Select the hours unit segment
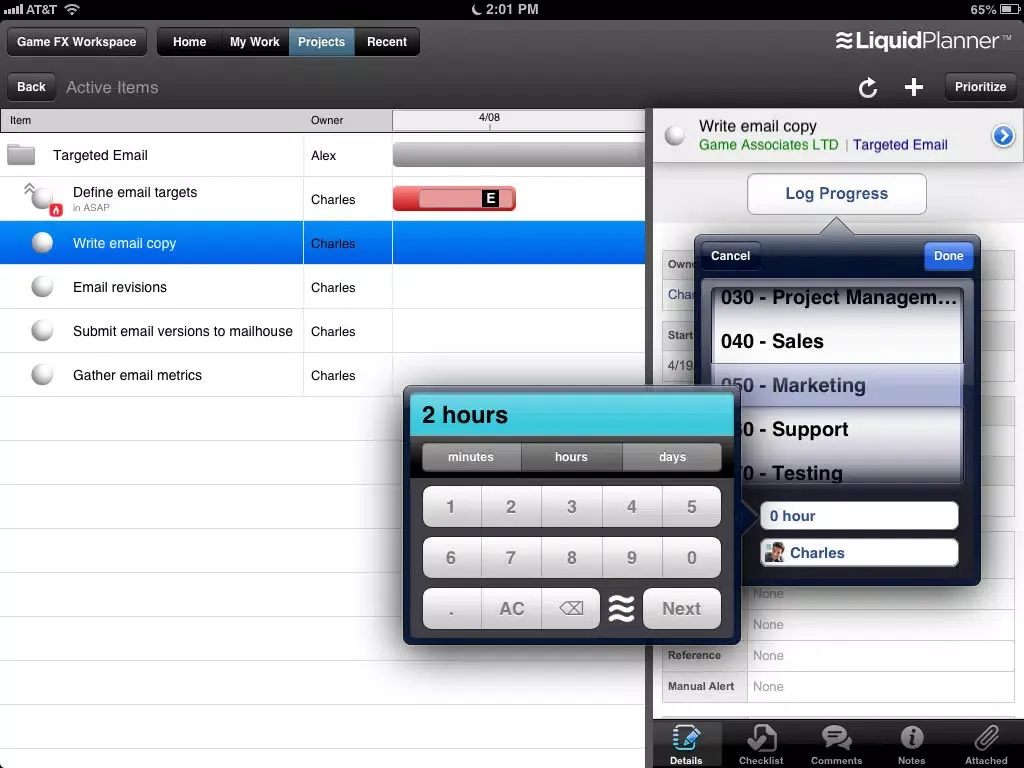1024x768 pixels. pyautogui.click(x=571, y=457)
